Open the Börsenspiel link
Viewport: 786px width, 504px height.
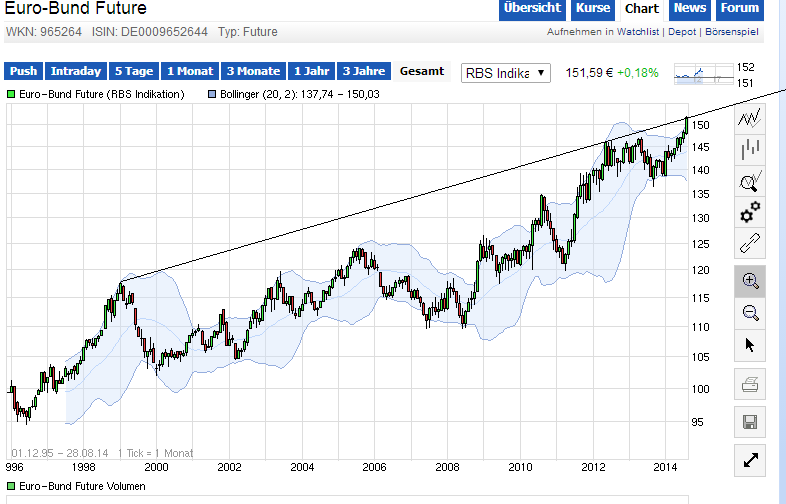730,32
